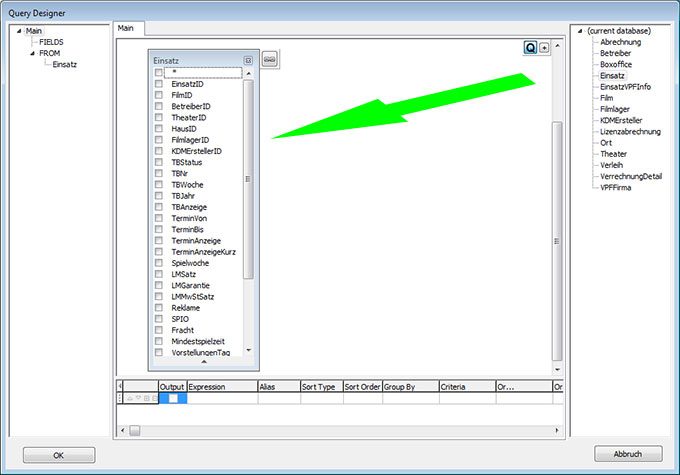Click the row handle icons in the grid's first row
The height and width of the screenshot is (475, 680).
pyautogui.click(x=139, y=398)
